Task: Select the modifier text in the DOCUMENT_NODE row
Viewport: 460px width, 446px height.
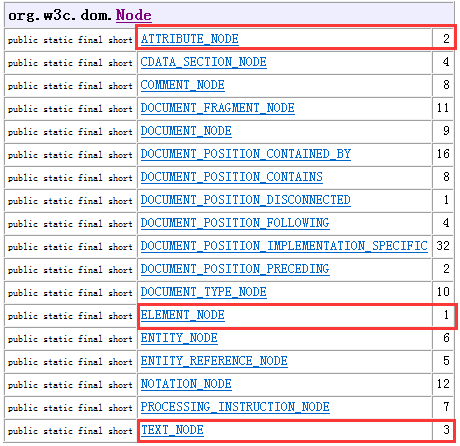Action: [x=70, y=132]
